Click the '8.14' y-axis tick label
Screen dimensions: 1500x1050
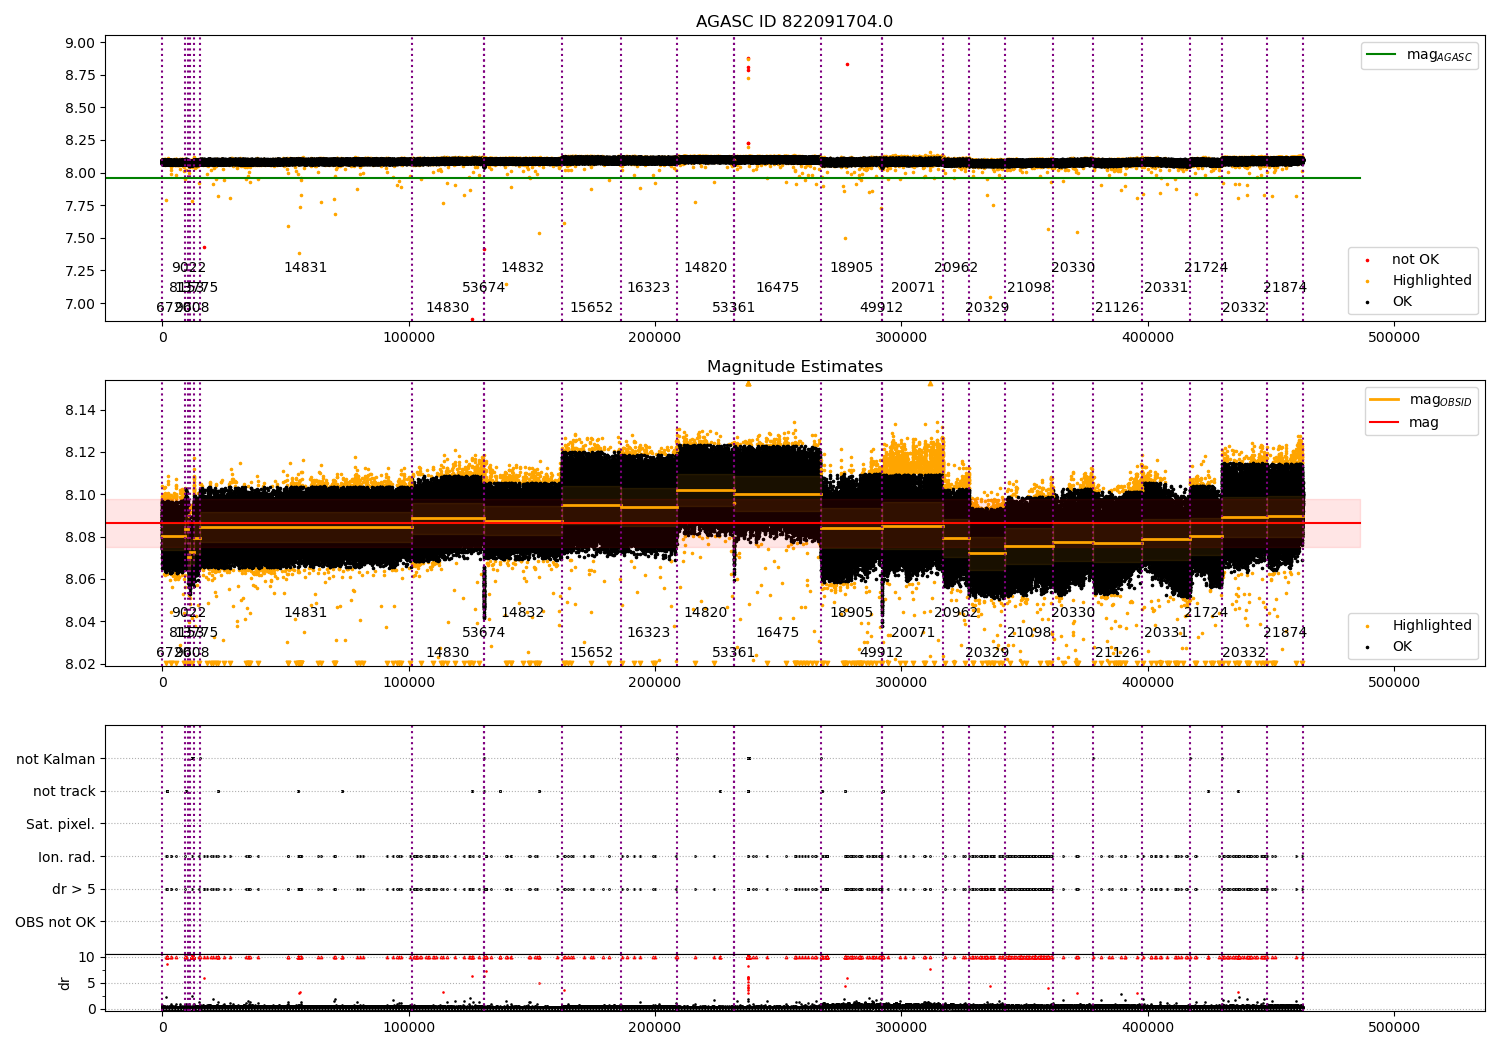[79, 411]
